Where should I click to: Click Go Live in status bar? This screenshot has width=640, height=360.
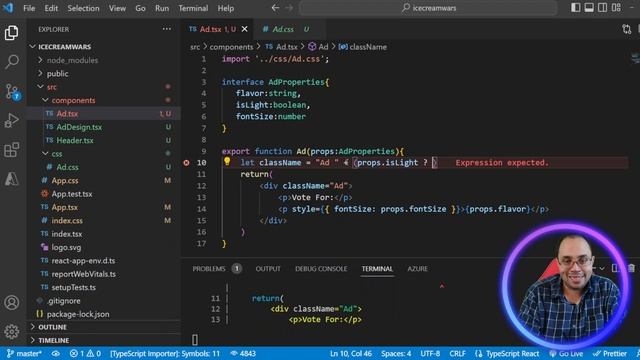point(566,353)
